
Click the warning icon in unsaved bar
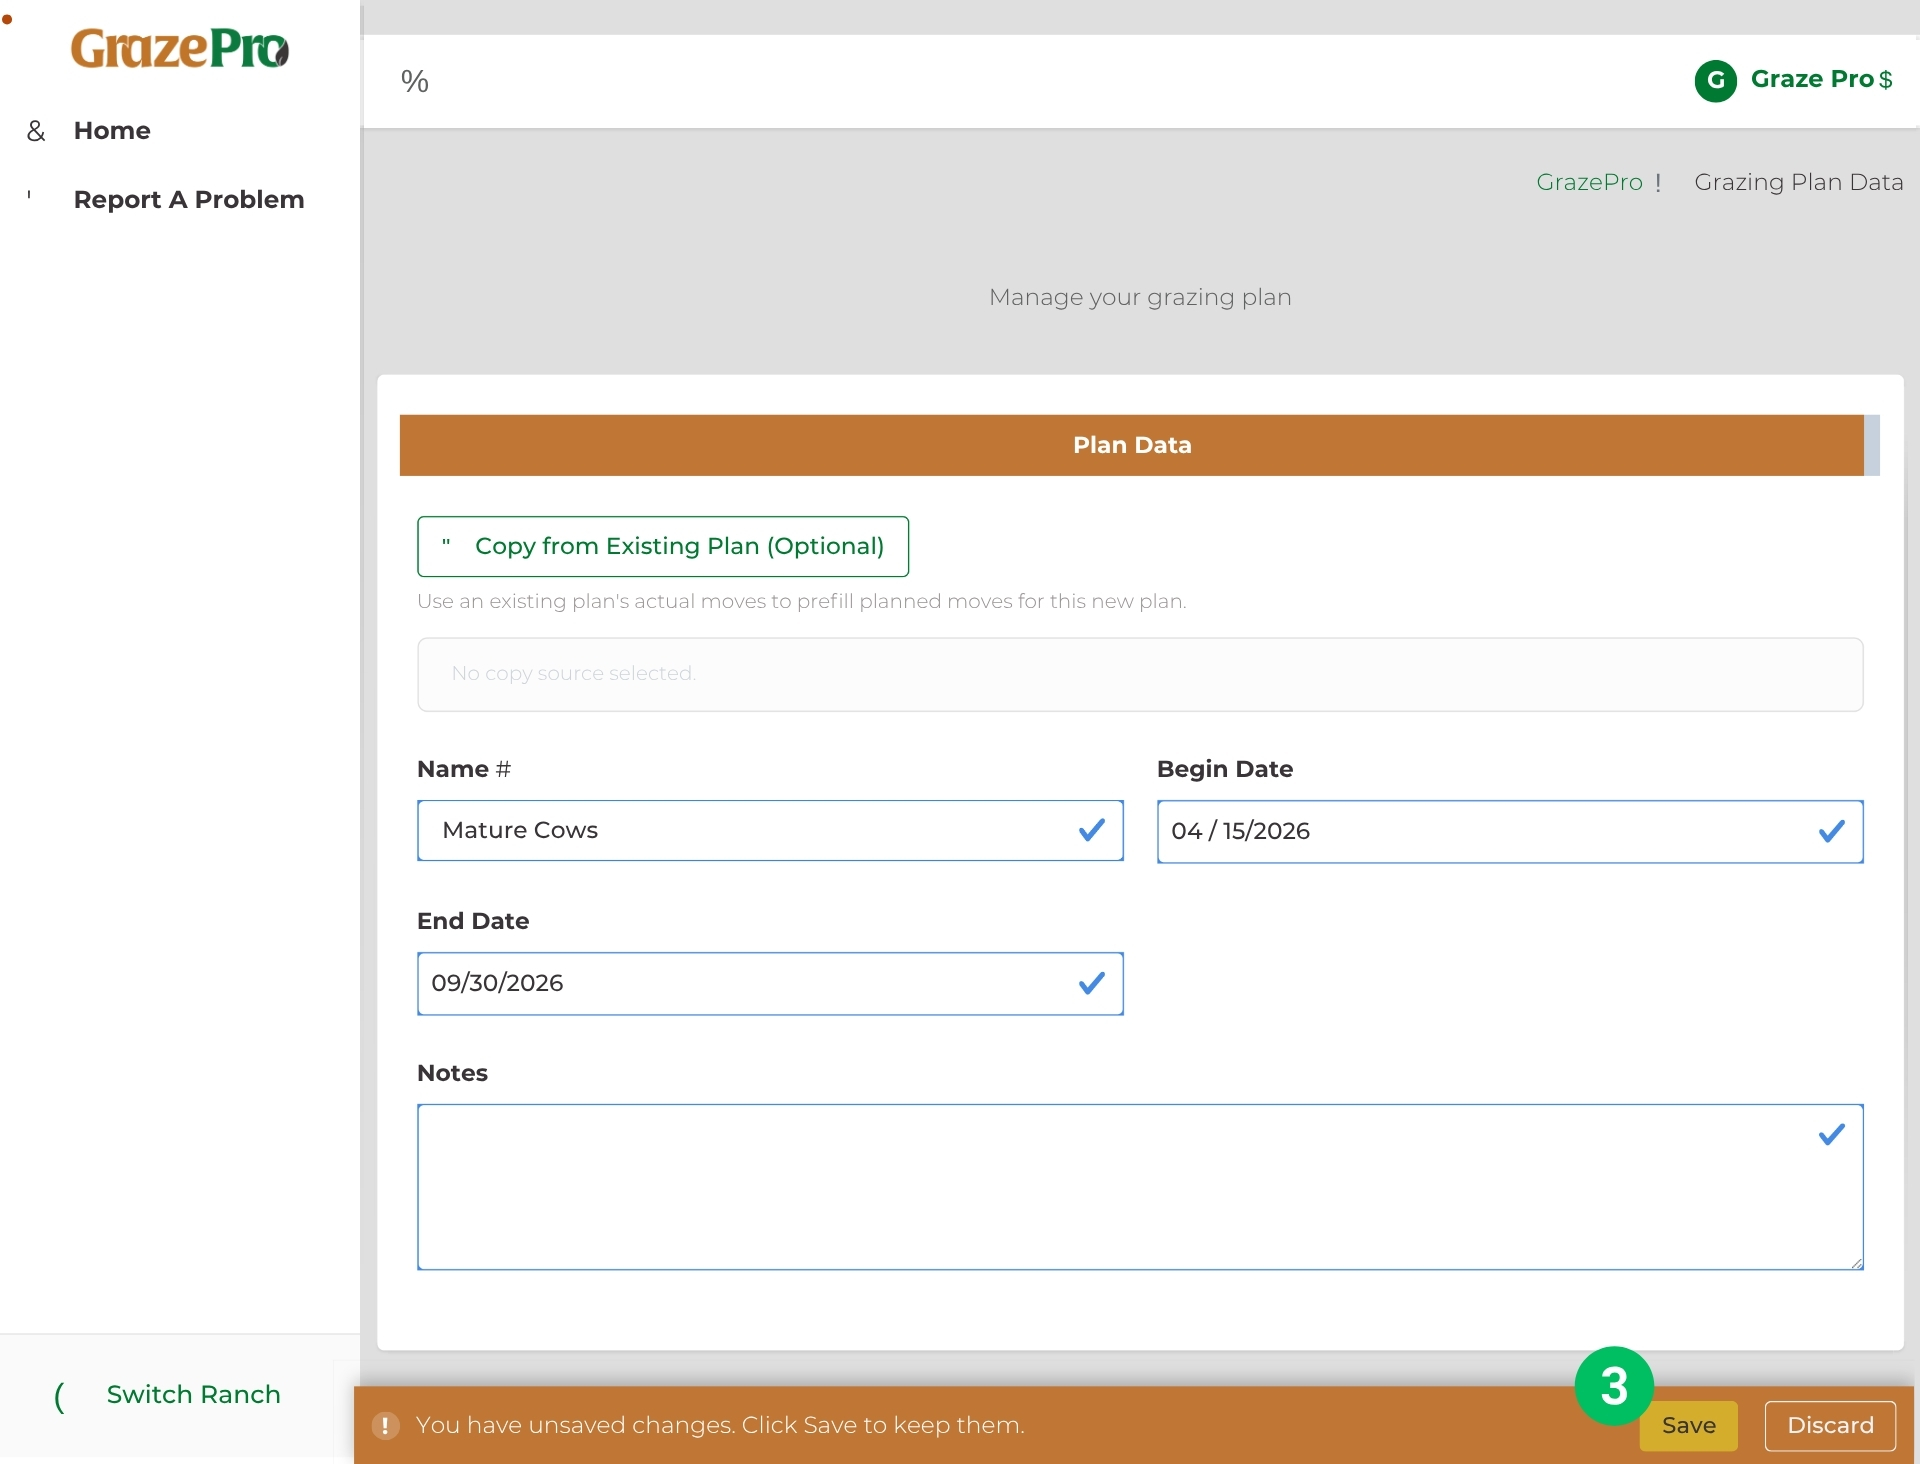click(385, 1425)
